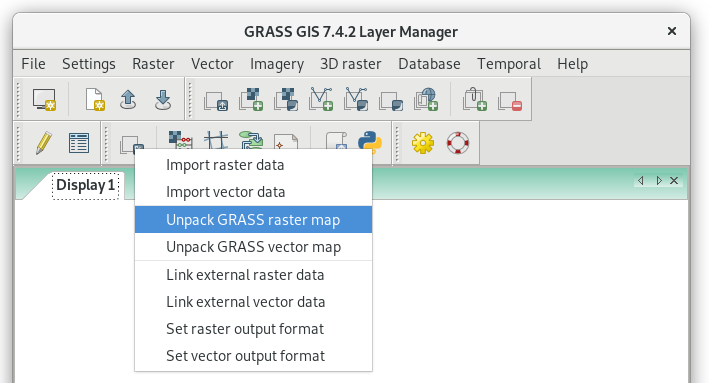Choose Import raster data
709x383 pixels.
click(x=253, y=165)
